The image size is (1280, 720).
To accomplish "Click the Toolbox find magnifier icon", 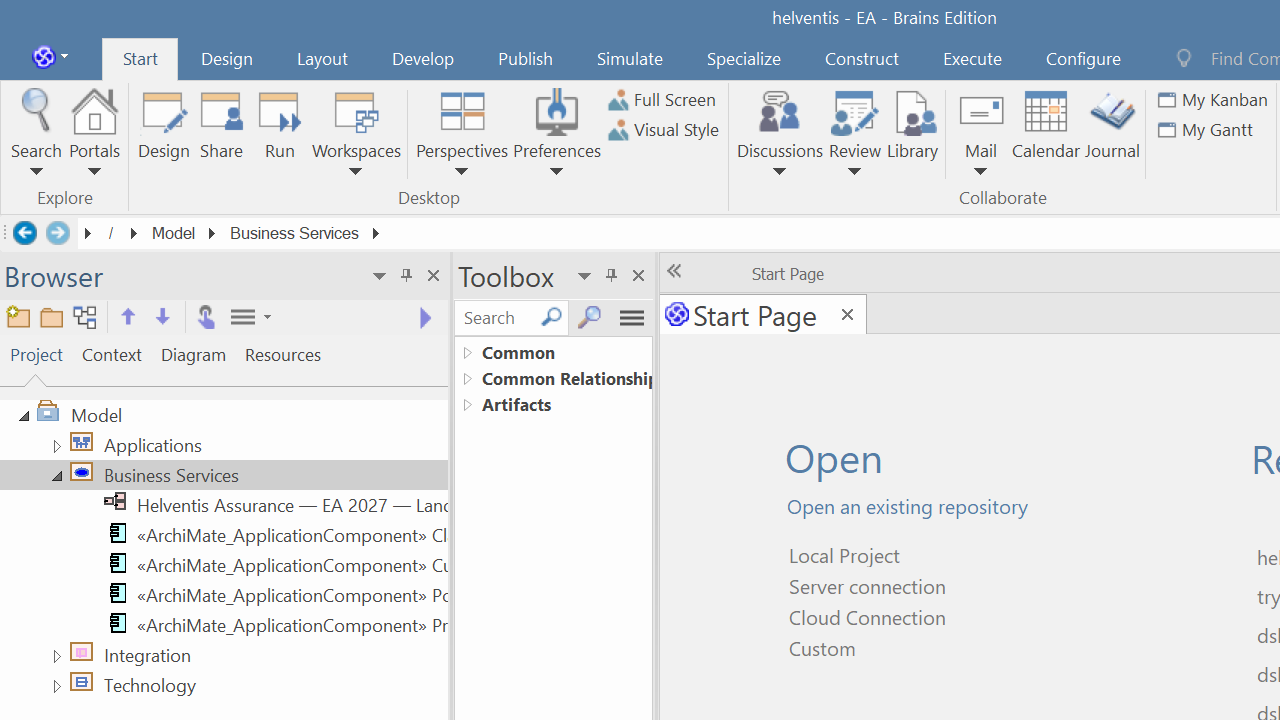I will pyautogui.click(x=590, y=317).
